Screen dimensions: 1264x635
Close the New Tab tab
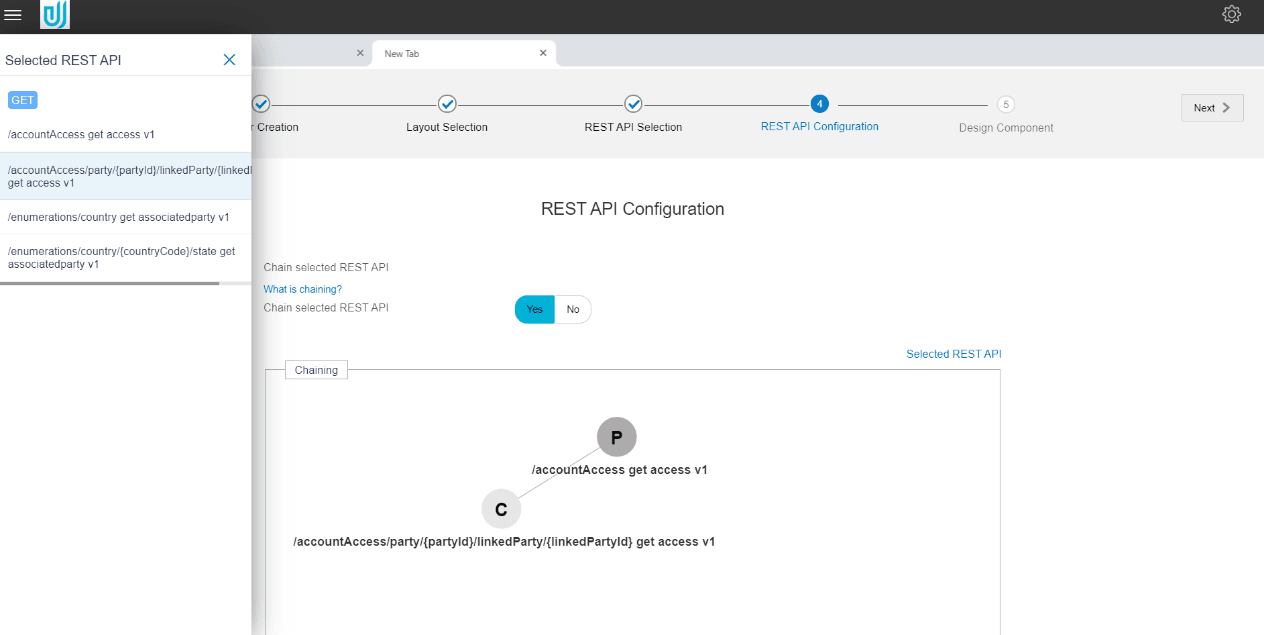(543, 53)
